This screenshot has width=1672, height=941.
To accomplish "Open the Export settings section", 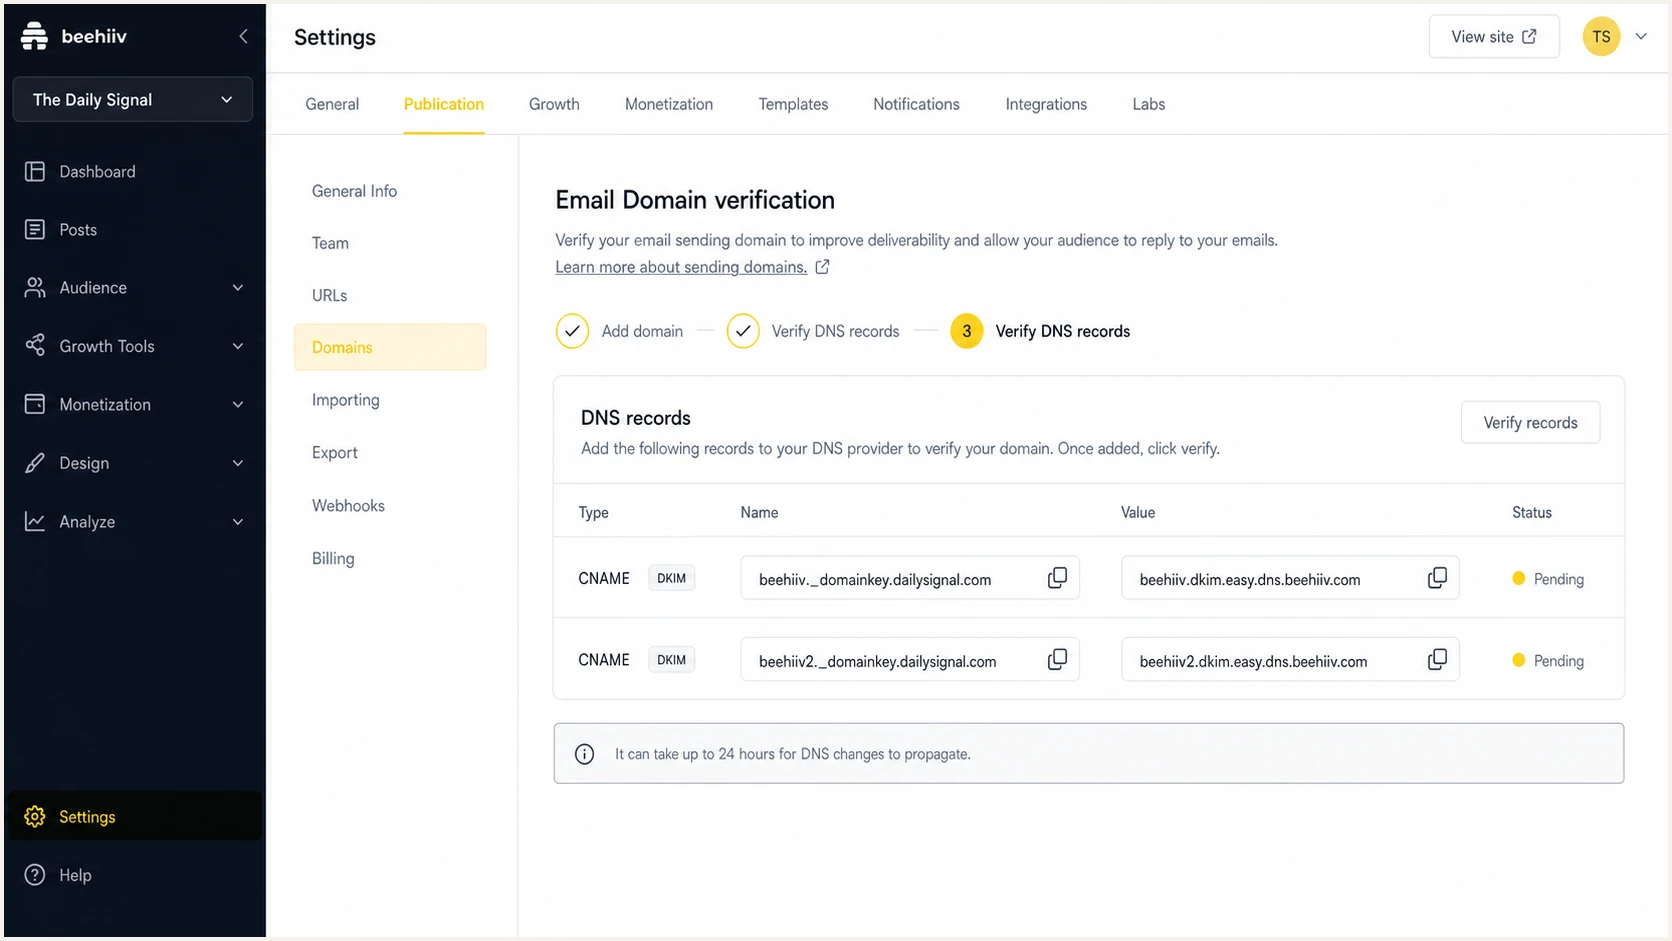I will coord(334,452).
